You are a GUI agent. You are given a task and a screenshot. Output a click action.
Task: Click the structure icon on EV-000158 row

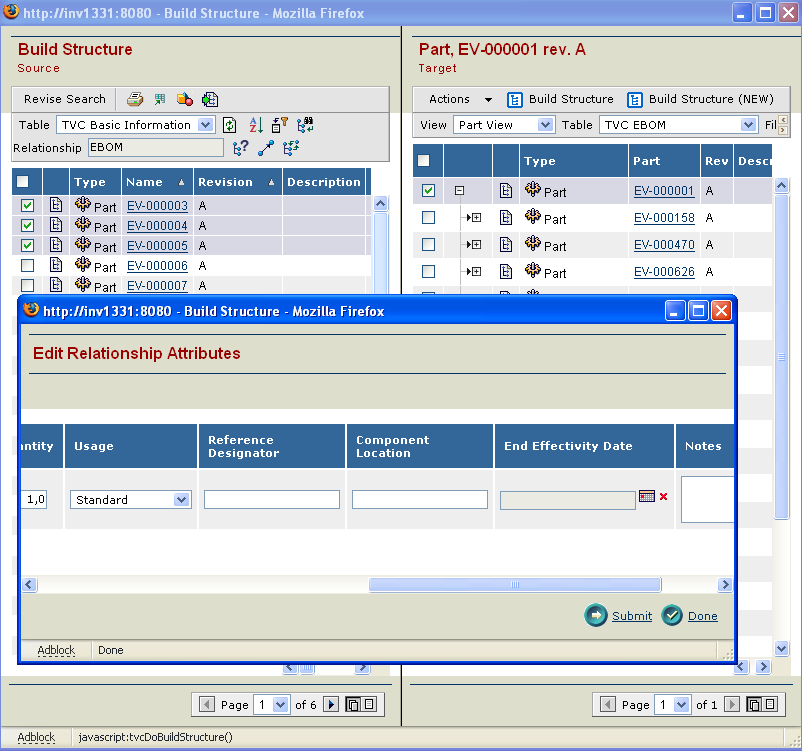(x=506, y=218)
